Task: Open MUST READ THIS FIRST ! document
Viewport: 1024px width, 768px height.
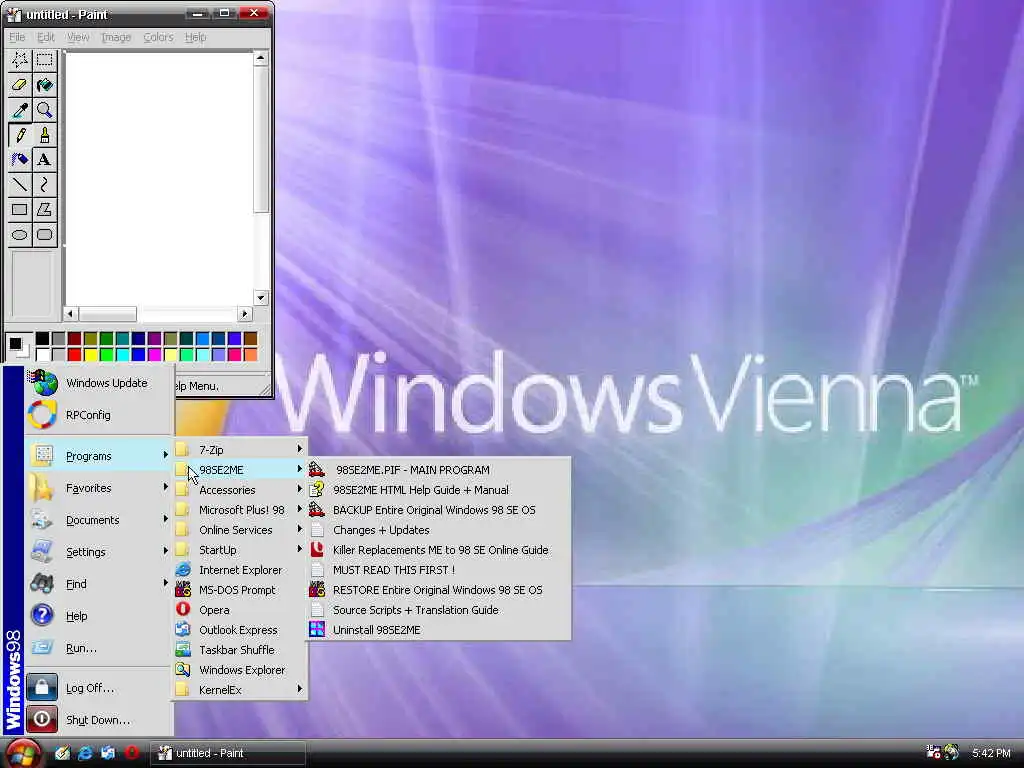Action: pos(439,569)
